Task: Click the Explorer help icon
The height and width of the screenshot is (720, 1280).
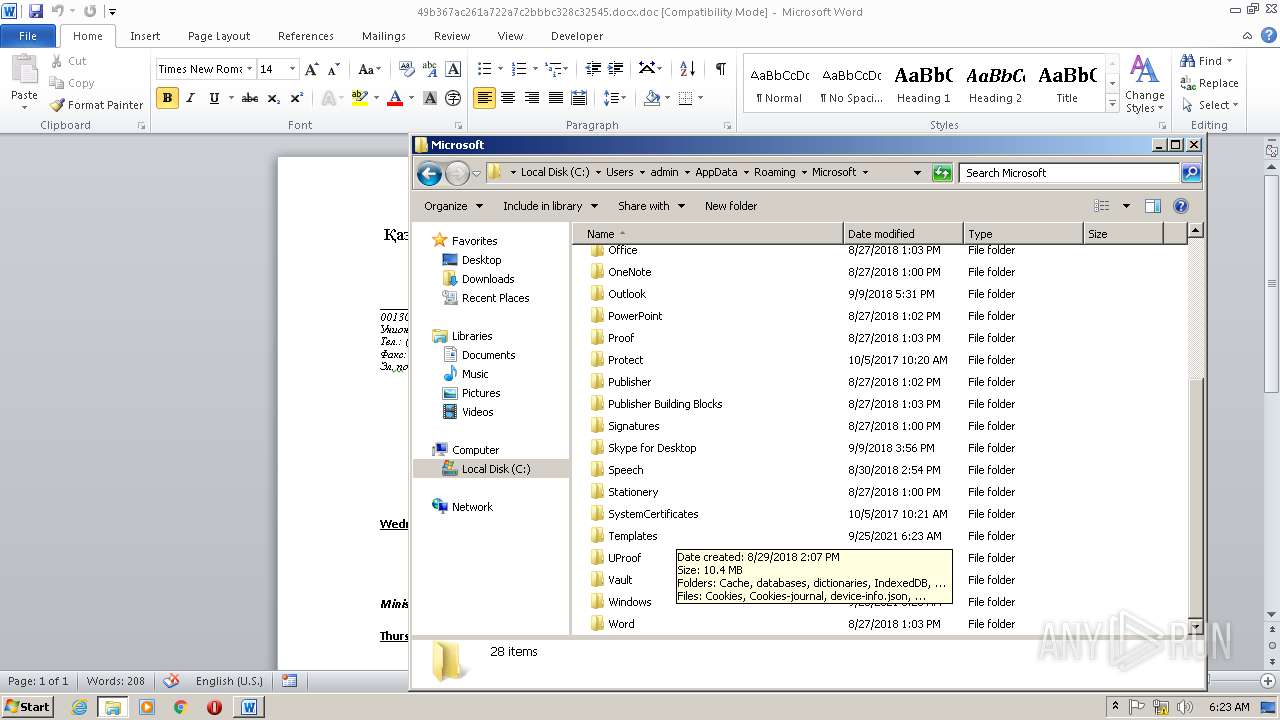Action: click(x=1181, y=206)
